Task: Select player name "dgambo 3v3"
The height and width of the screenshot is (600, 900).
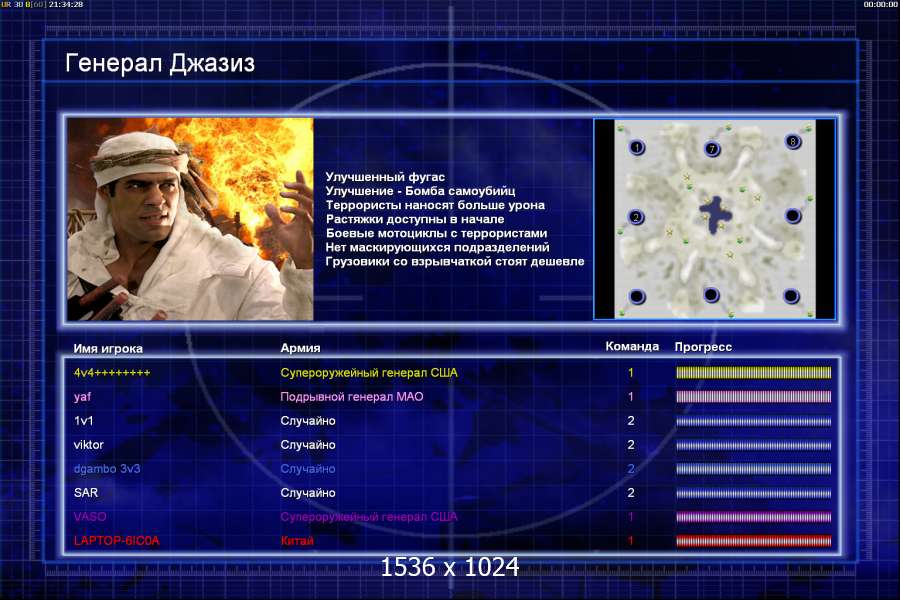Action: pos(107,469)
